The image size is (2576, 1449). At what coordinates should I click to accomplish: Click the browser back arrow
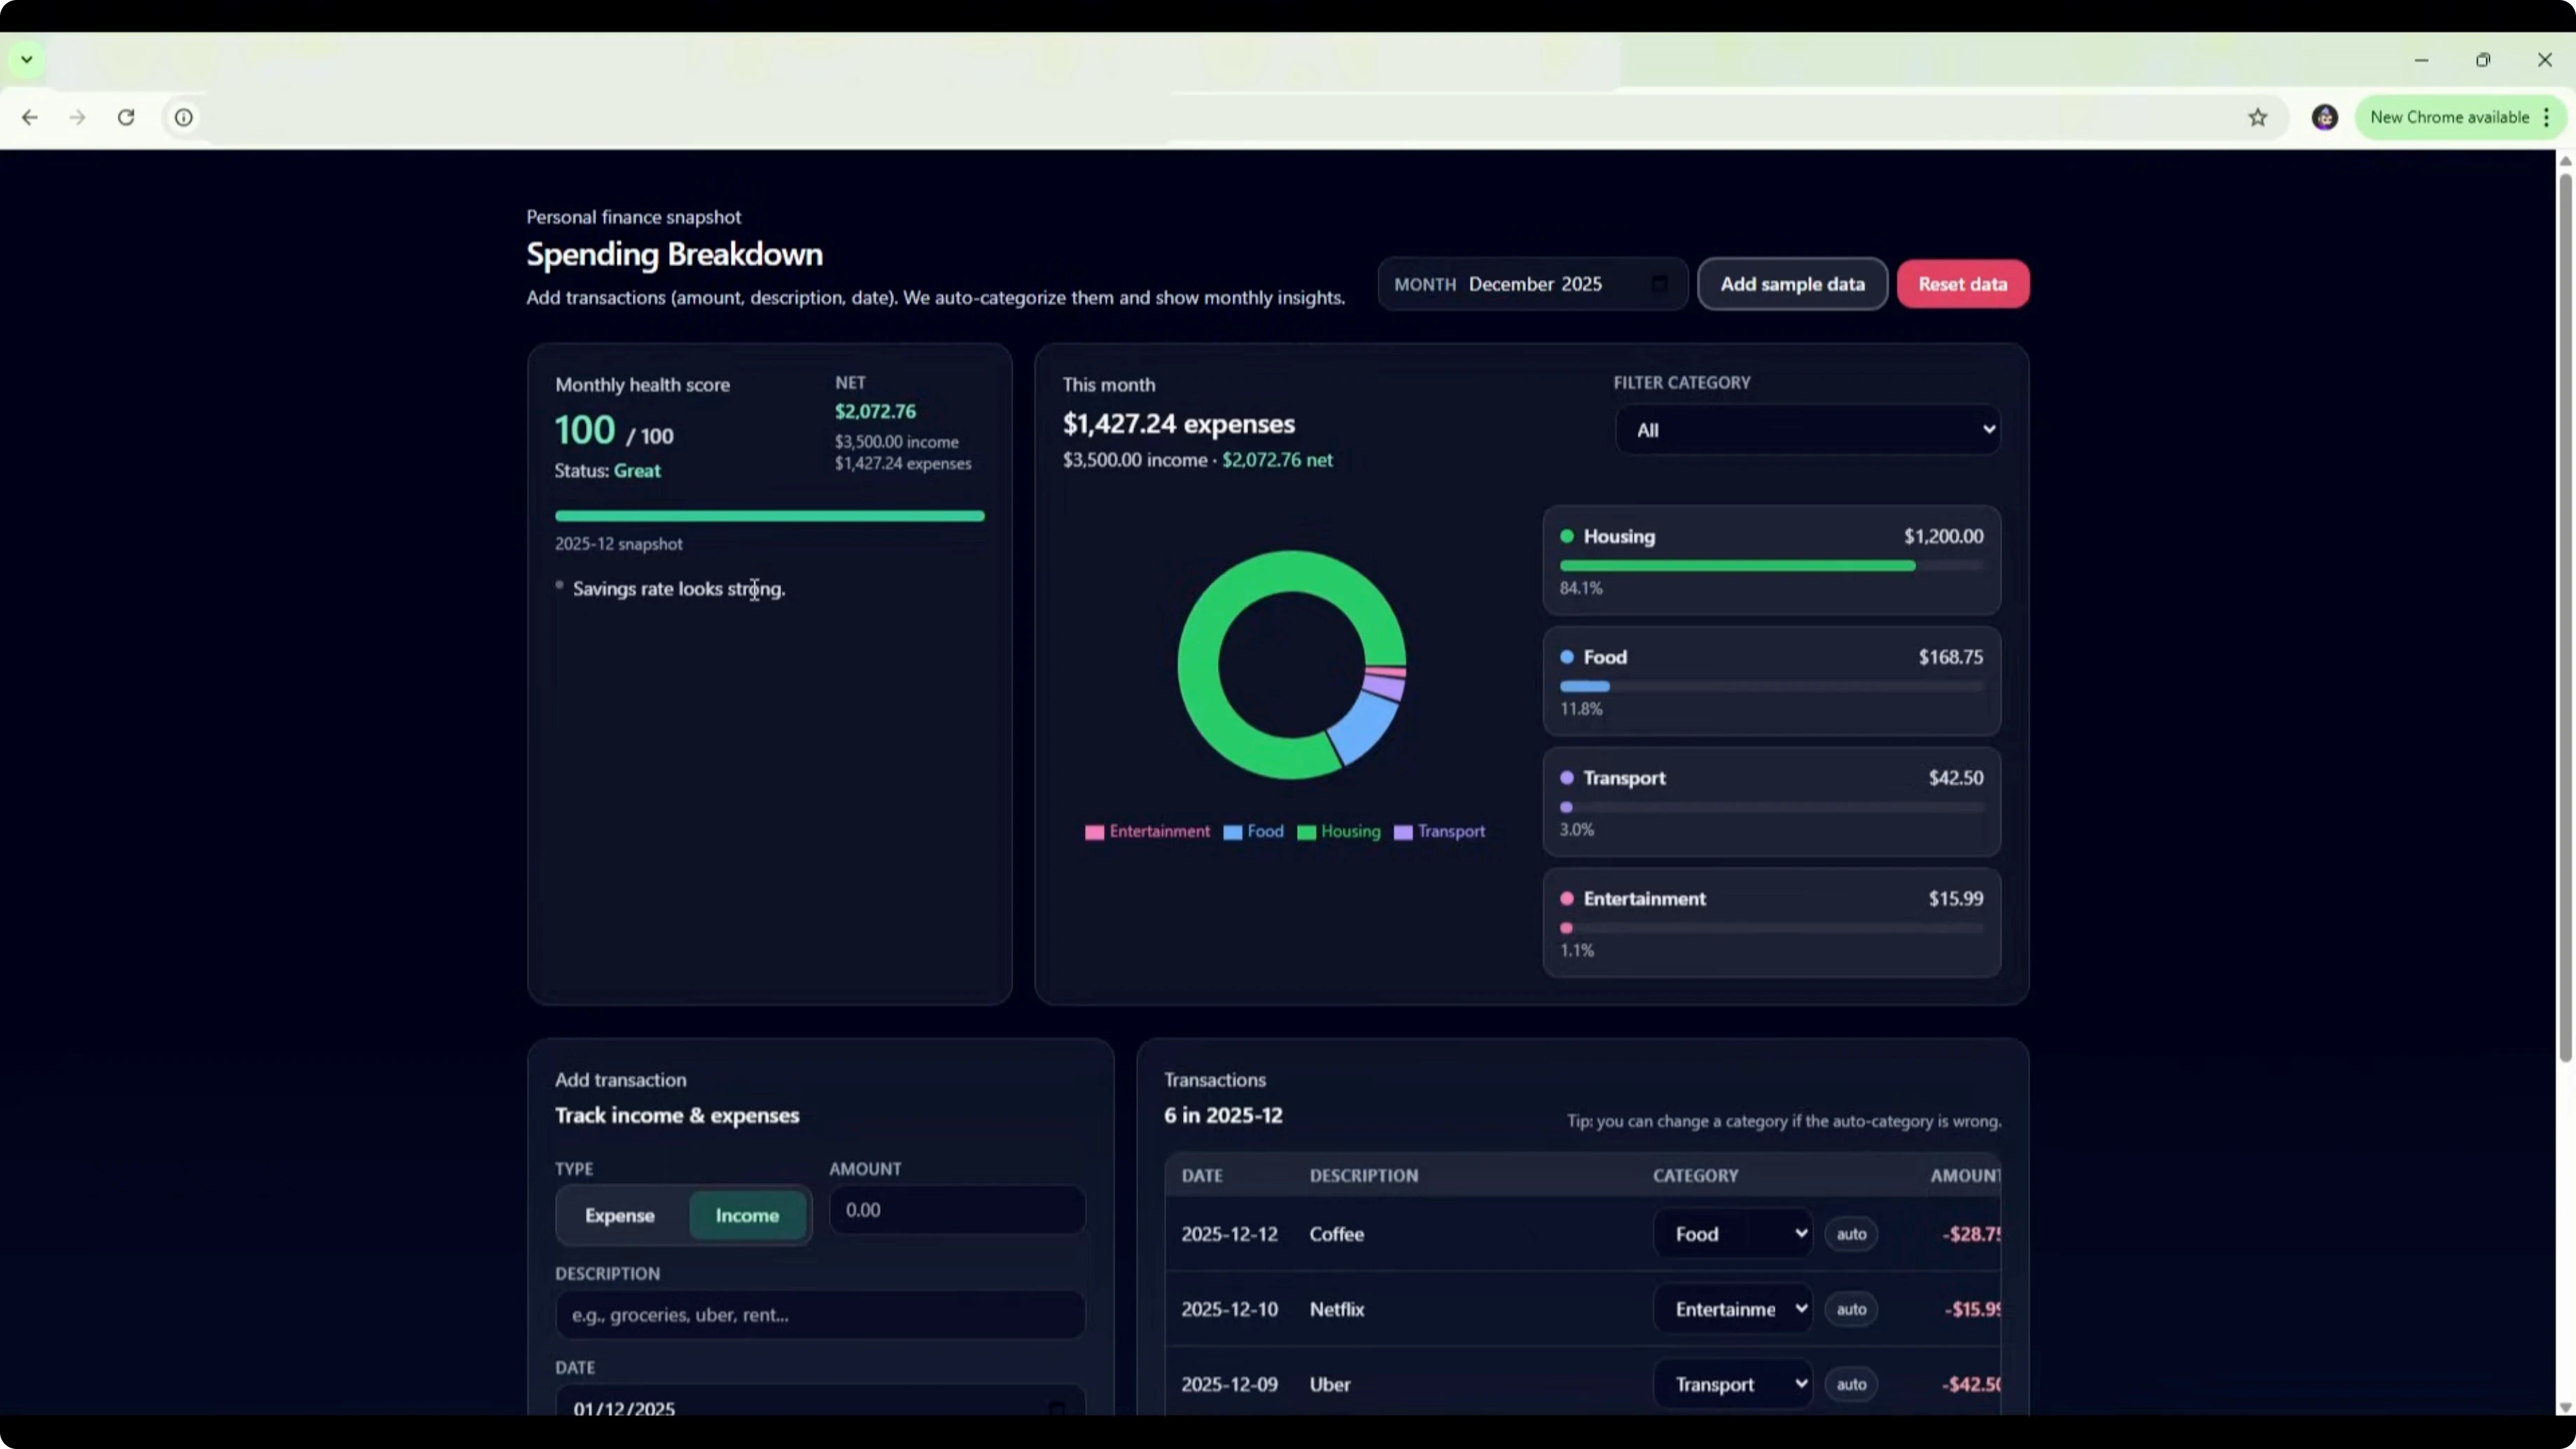coord(30,117)
